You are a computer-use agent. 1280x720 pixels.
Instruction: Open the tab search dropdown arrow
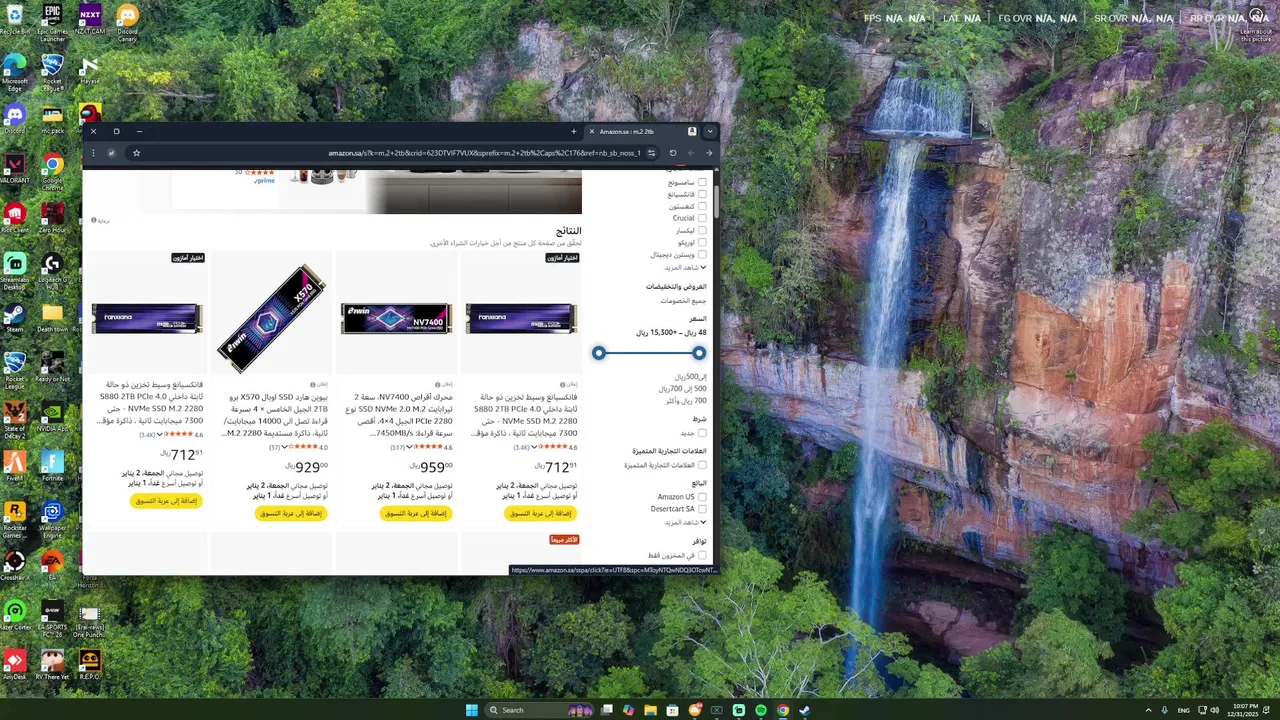coord(710,131)
